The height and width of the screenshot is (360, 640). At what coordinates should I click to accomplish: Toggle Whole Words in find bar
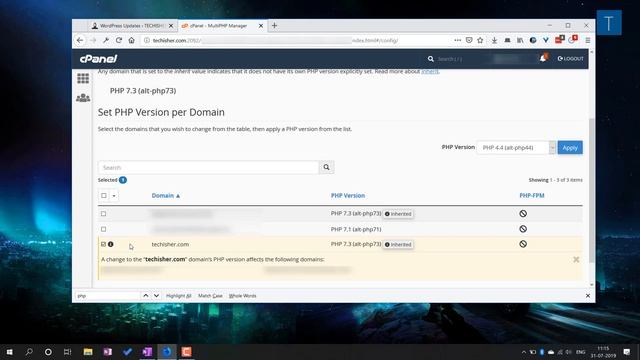242,296
